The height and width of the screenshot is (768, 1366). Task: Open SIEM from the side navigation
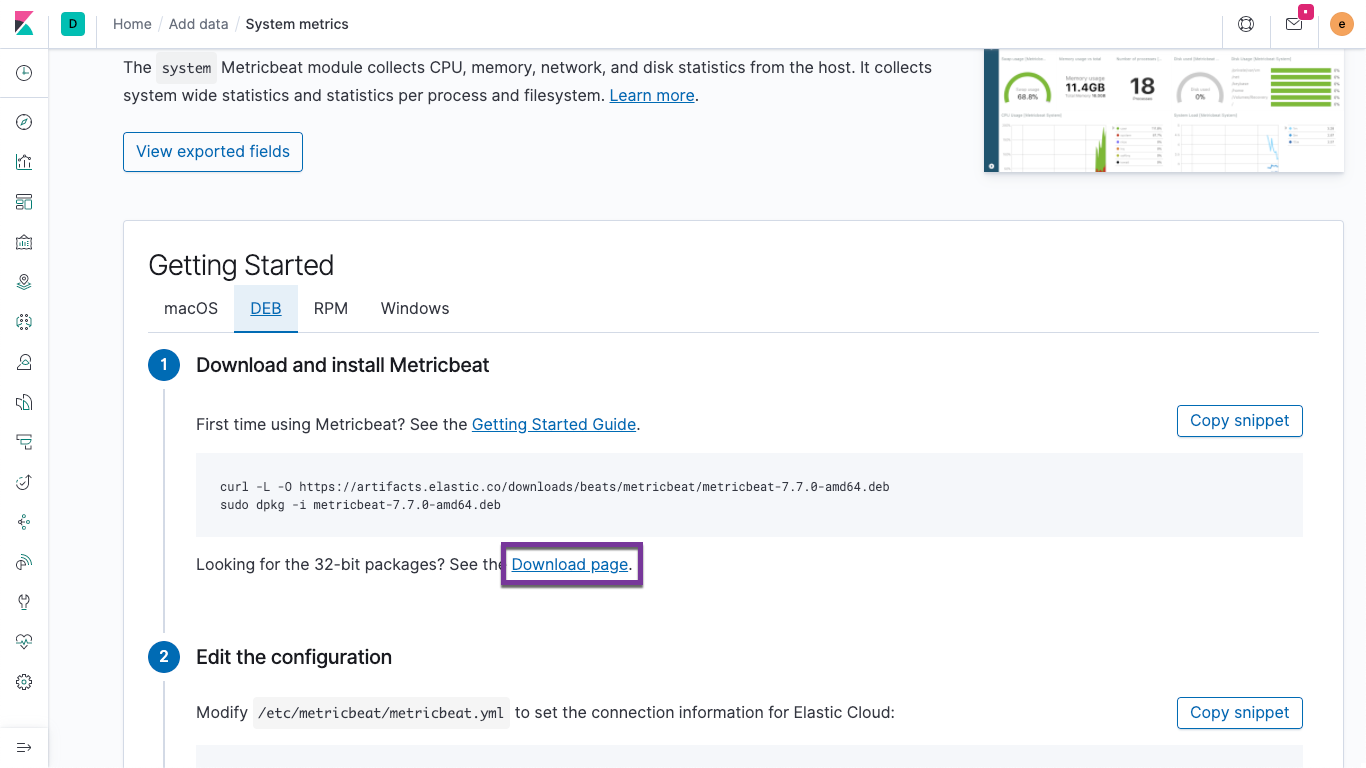coord(24,562)
